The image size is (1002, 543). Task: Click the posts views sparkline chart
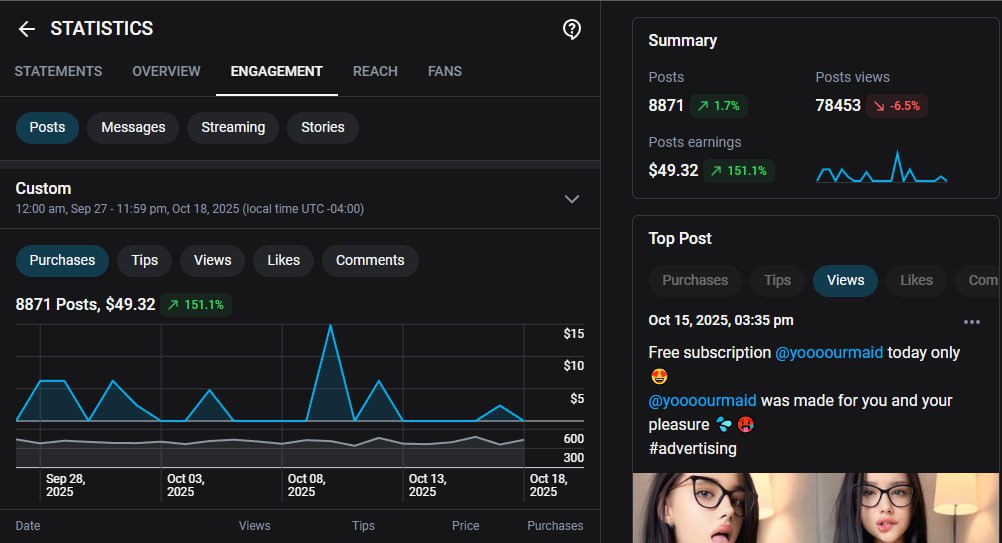coord(881,168)
